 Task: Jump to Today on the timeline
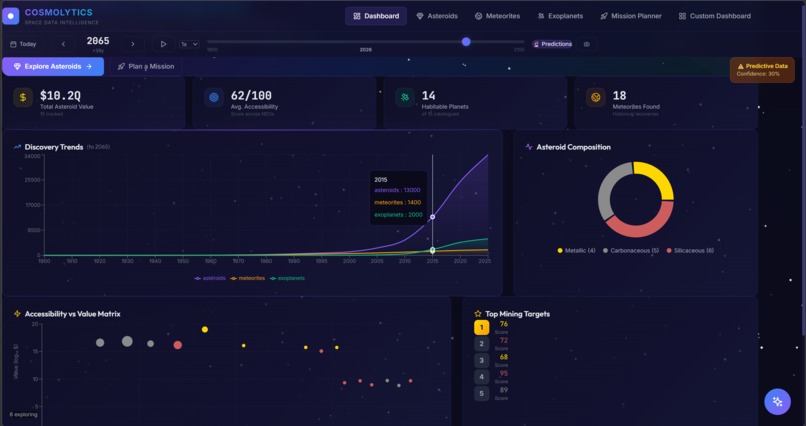[23, 44]
